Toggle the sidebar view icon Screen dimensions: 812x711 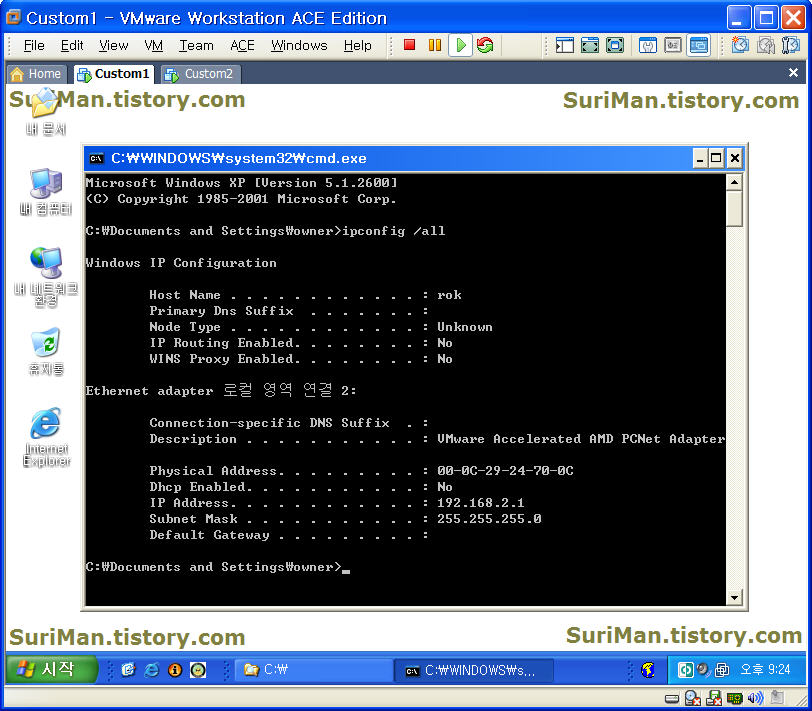pos(564,46)
